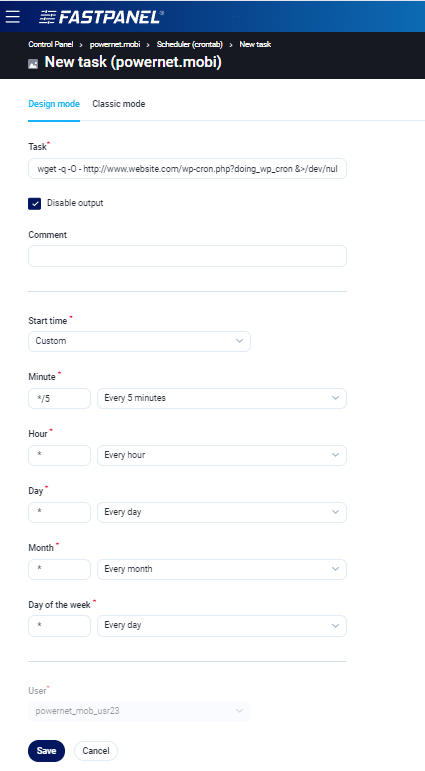425x771 pixels.
Task: Uncheck the Disable output checkbox
Action: pos(34,204)
